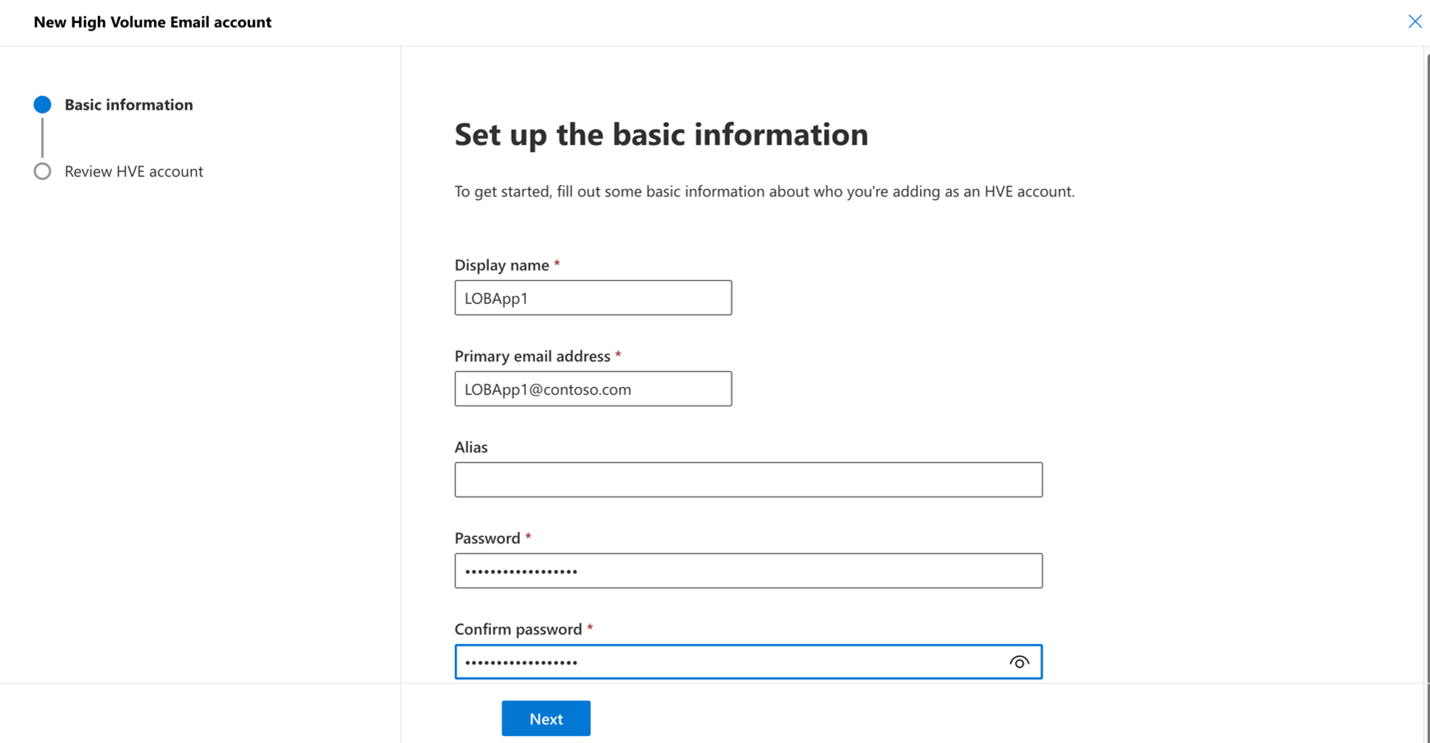Click the "Alias" field label
The height and width of the screenshot is (743, 1430).
tap(471, 447)
